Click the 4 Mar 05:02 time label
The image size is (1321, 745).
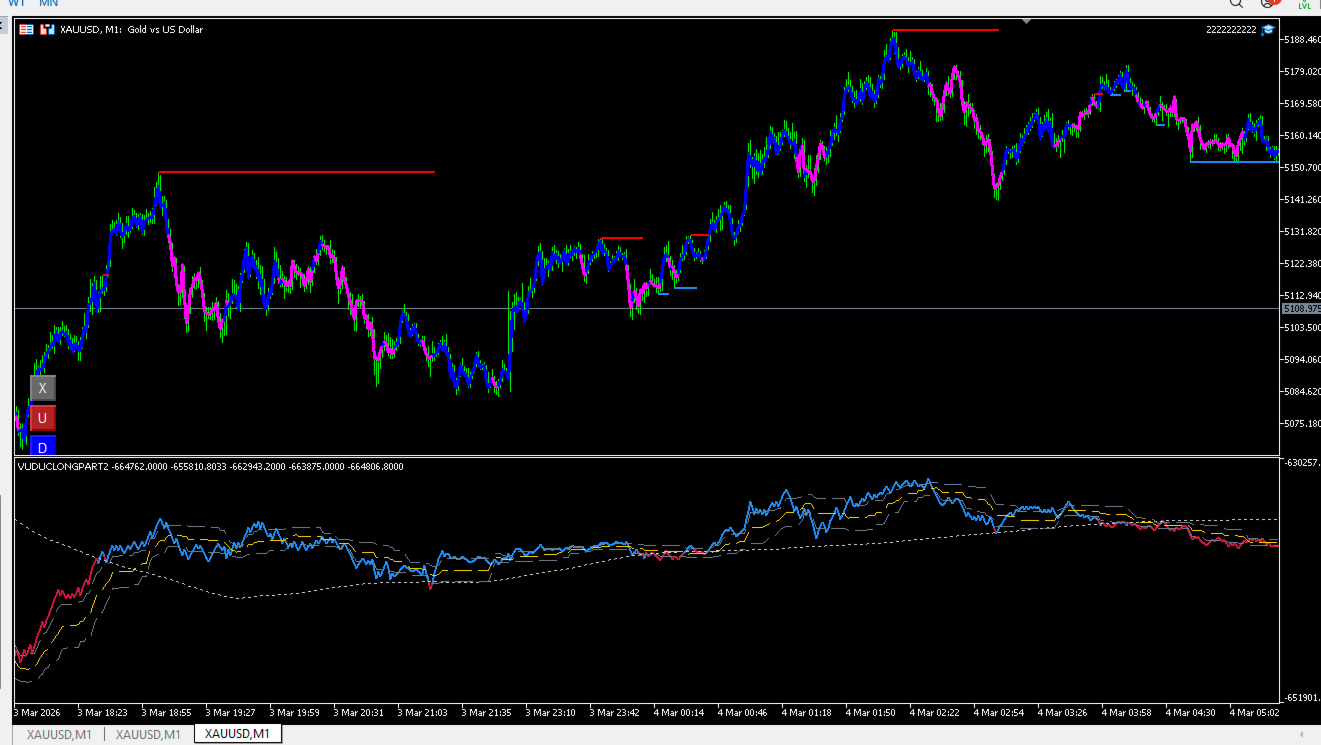click(1254, 713)
